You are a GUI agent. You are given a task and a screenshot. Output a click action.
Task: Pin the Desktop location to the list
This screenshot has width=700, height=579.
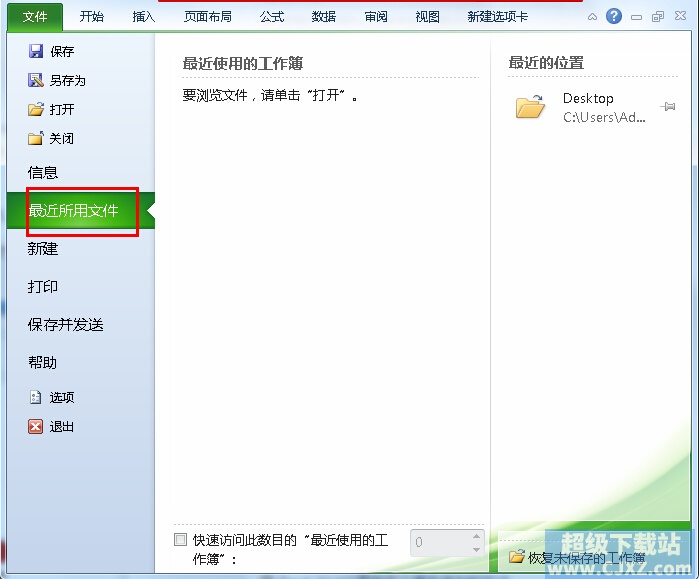(668, 106)
